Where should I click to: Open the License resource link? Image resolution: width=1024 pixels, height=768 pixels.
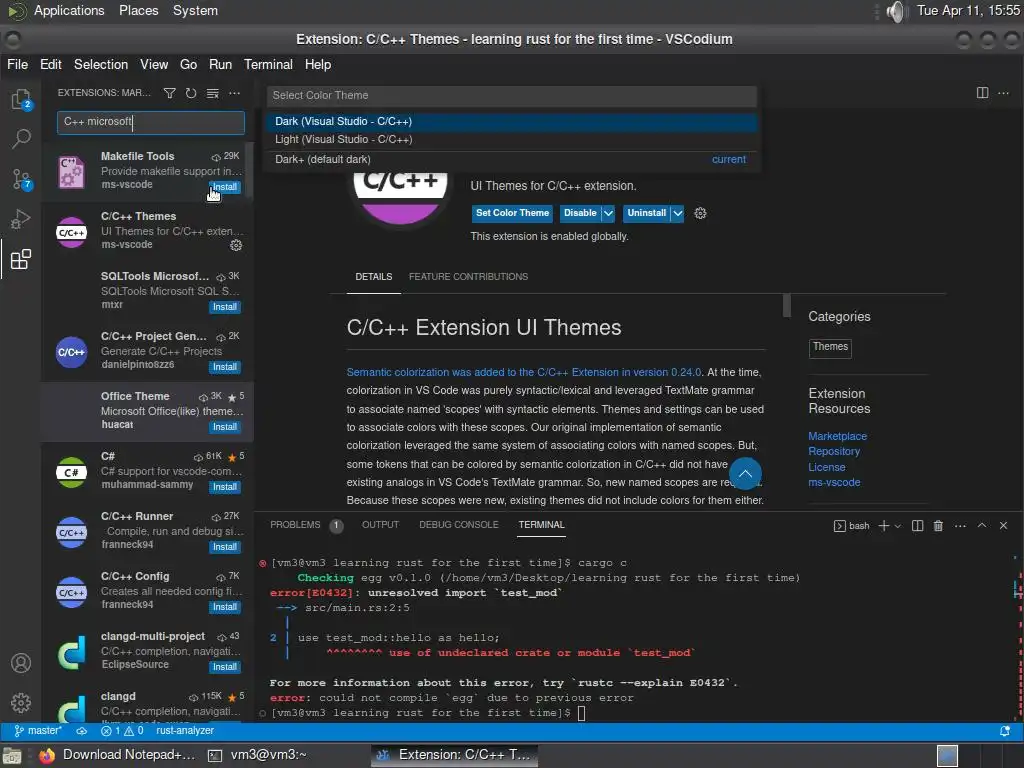pyautogui.click(x=827, y=468)
